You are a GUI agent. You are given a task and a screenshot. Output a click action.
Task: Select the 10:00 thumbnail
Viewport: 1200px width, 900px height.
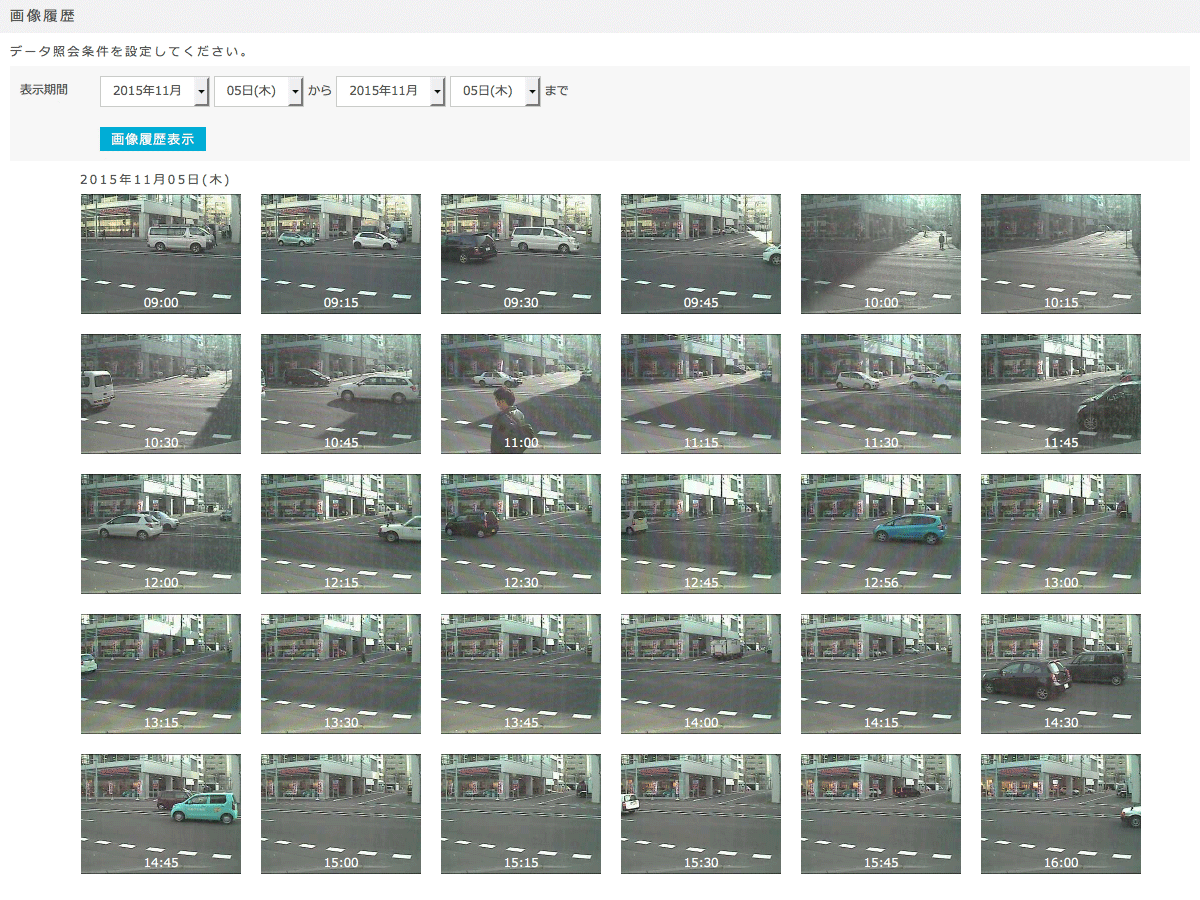pos(881,254)
